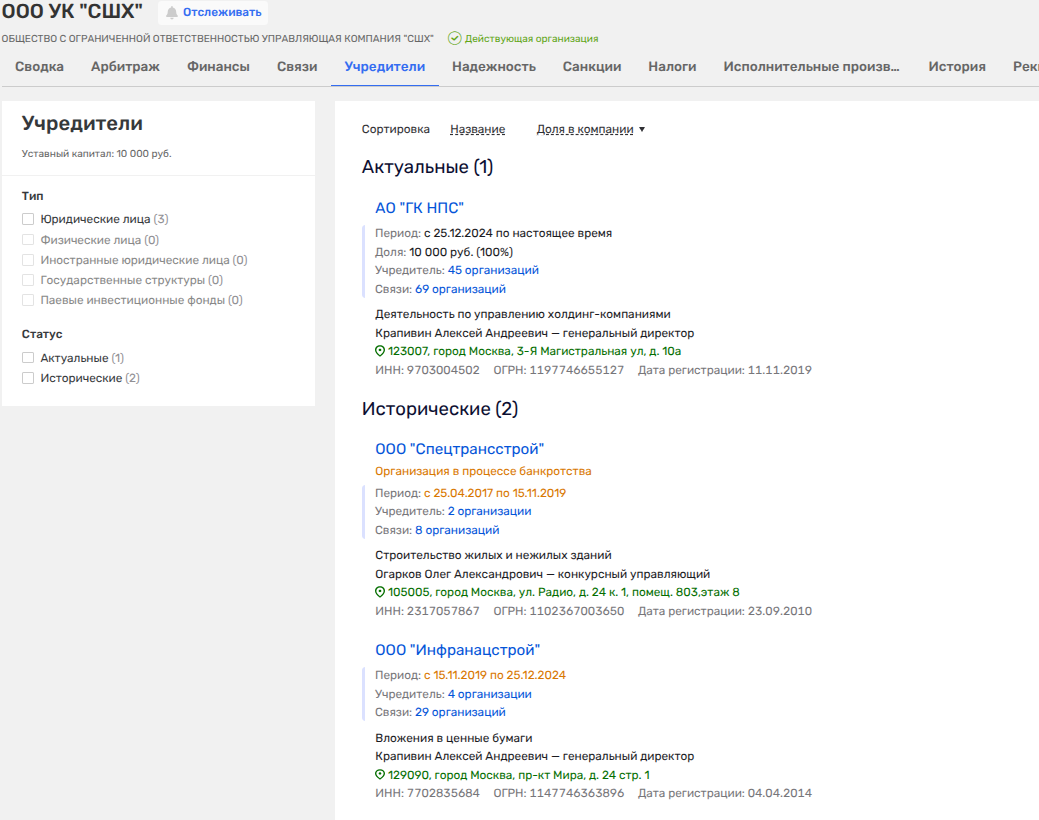Check the Исторические status filter
1039x820 pixels.
(28, 378)
